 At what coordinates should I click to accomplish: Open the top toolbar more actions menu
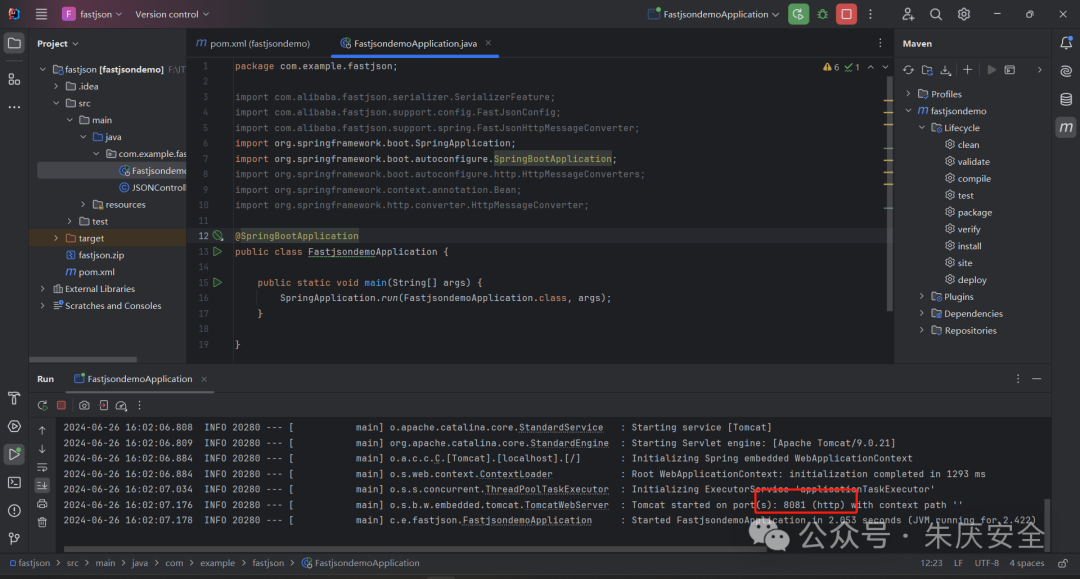coord(871,14)
